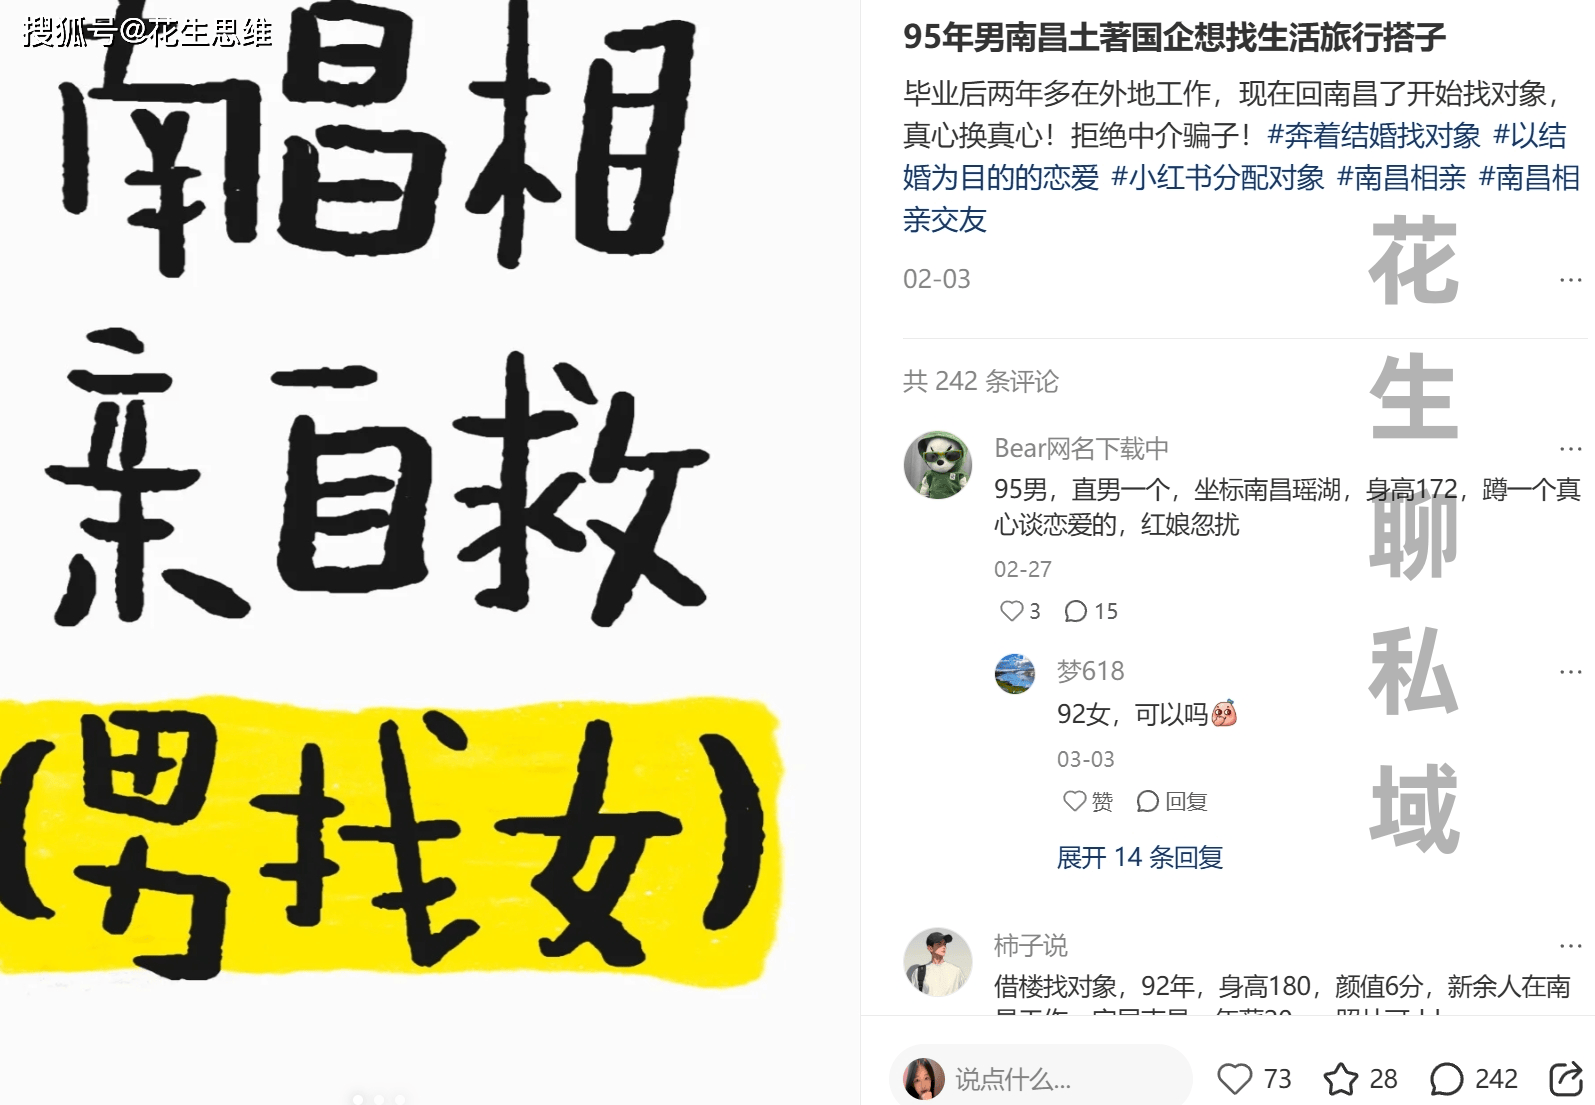Click the share icon in the bottom bar
Viewport: 1595px width, 1105px height.
click(1566, 1079)
